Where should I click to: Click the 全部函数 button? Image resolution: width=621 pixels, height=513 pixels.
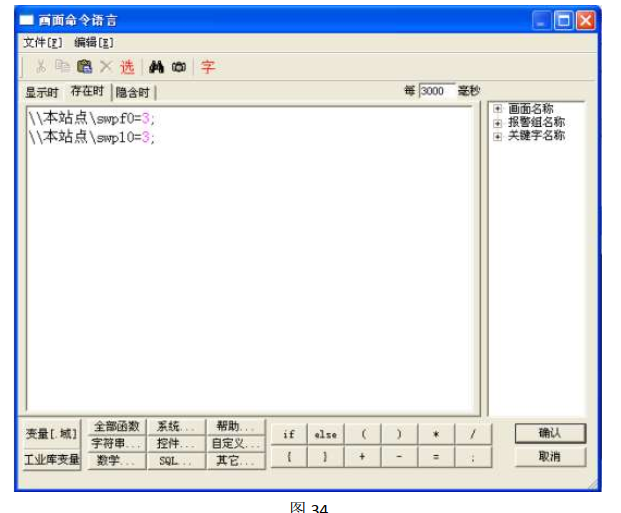116,426
